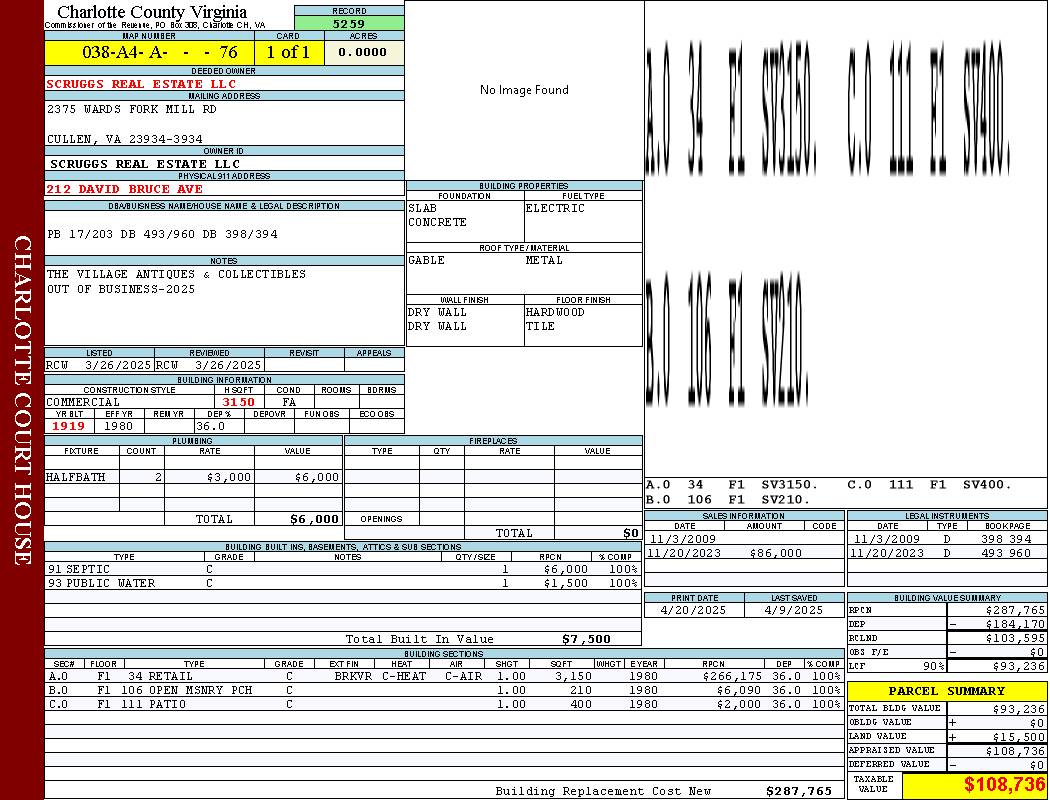Screen dimensions: 1050x800
Task: Select physical address 212 DAVID BRUCE AVE
Action: (x=124, y=189)
